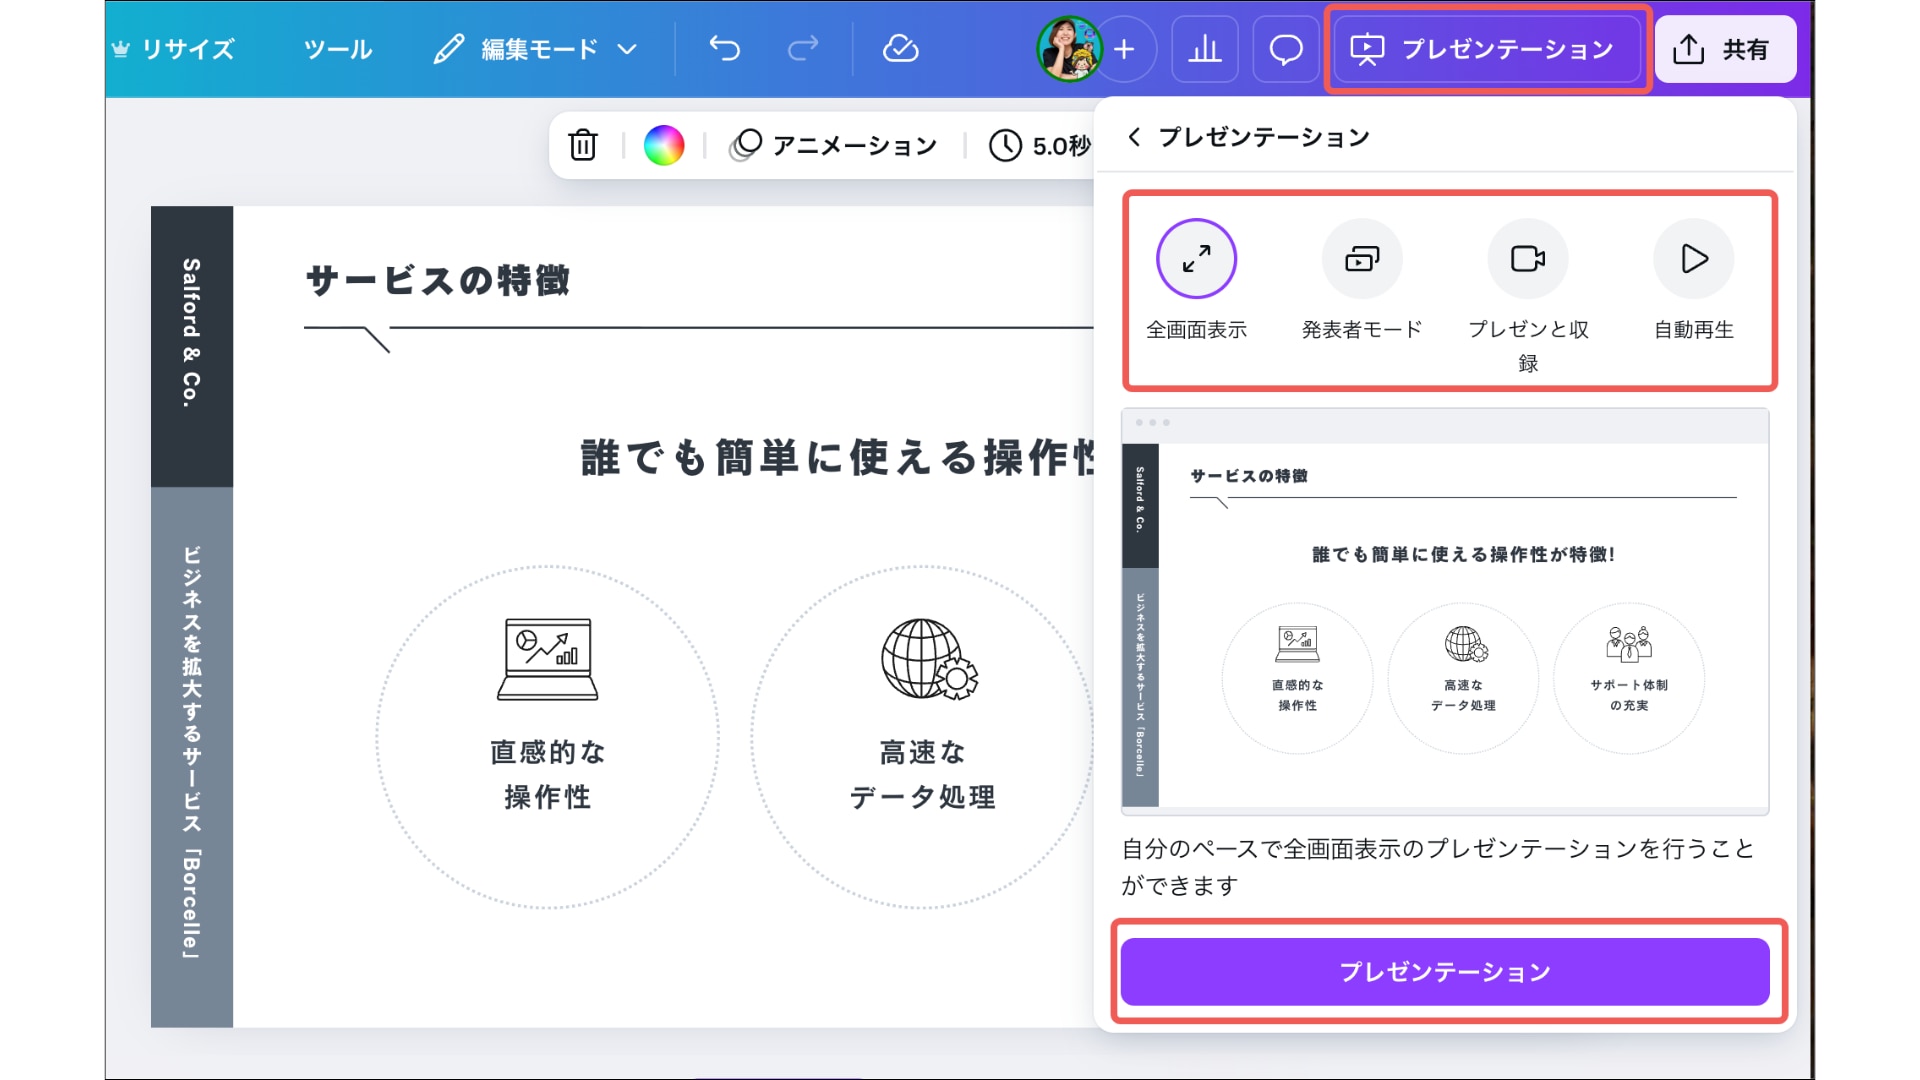Select the 全画面表示 presentation mode
The width and height of the screenshot is (1920, 1080).
pyautogui.click(x=1196, y=259)
